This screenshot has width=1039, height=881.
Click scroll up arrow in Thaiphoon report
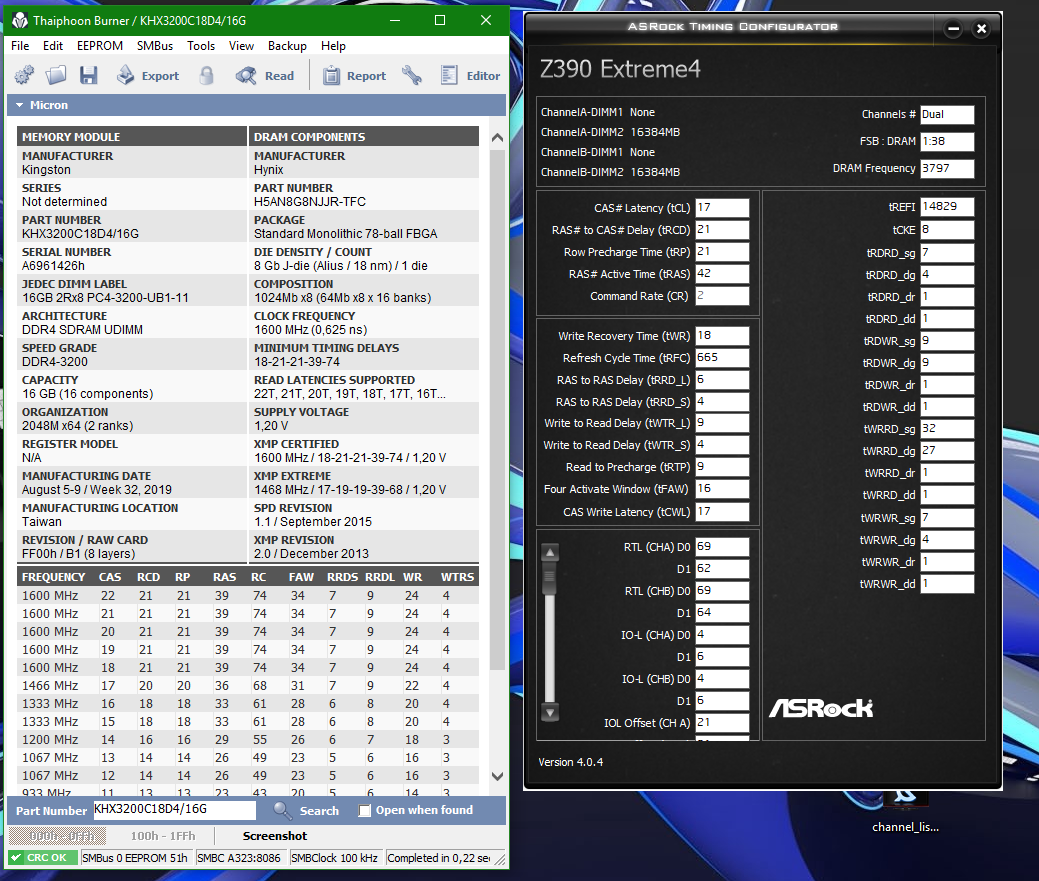click(x=498, y=138)
